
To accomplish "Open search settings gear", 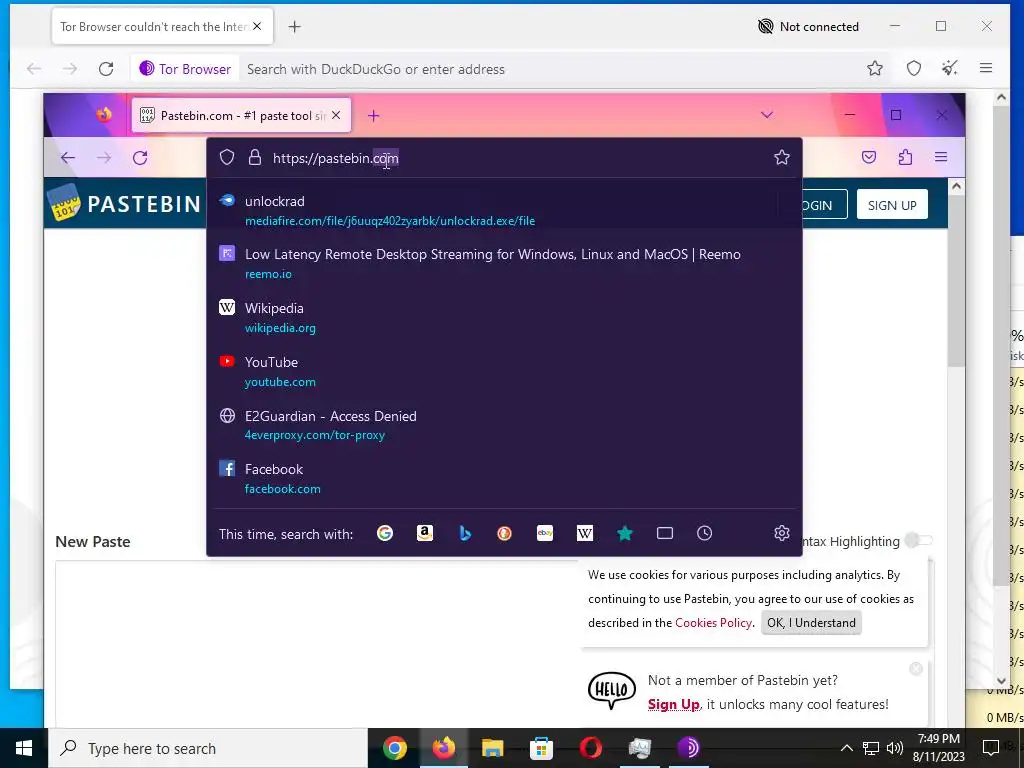I will tap(782, 534).
